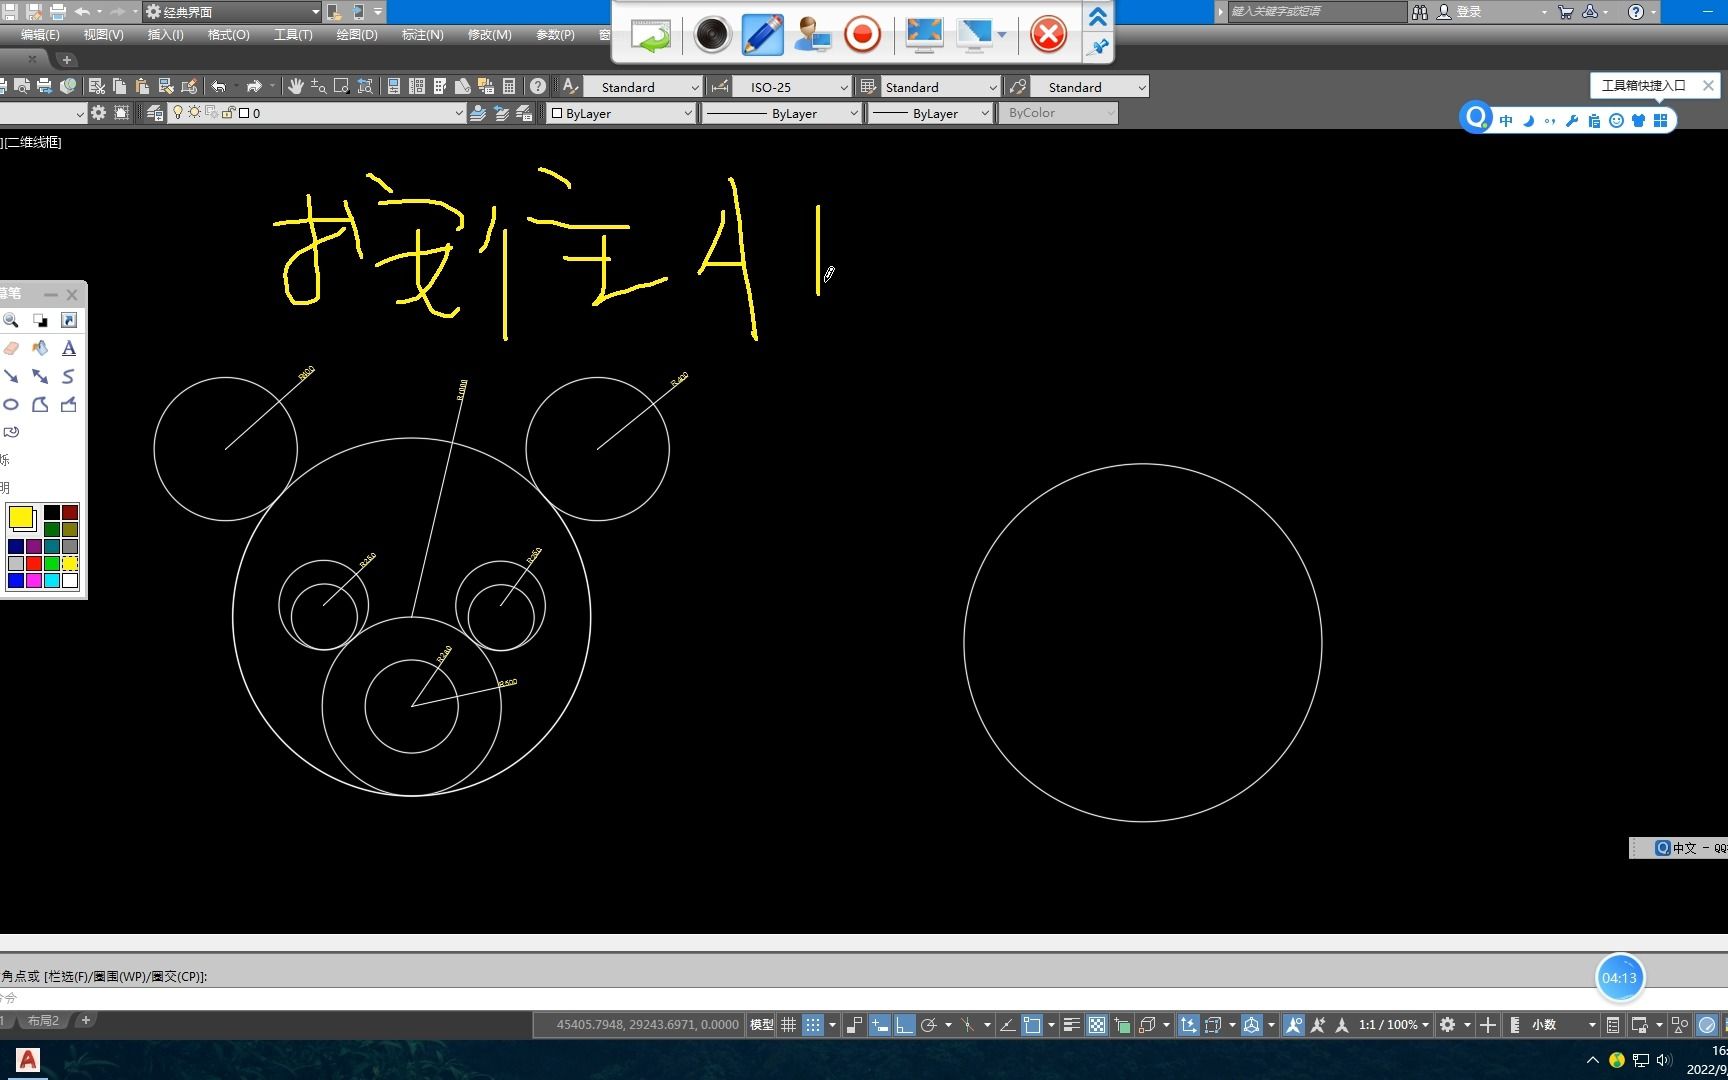
Task: Open the ByLayer lineweight dropdown
Action: (x=929, y=113)
